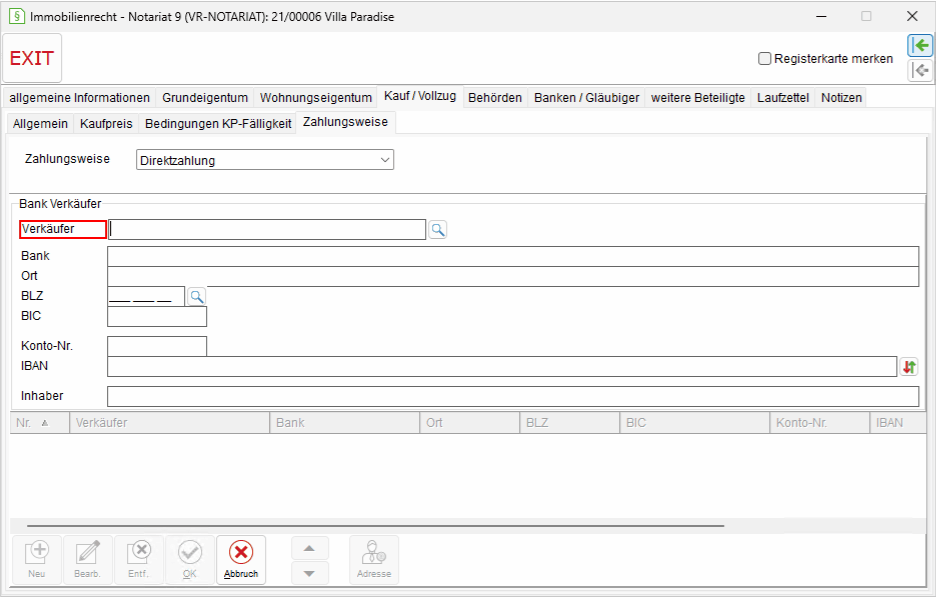Viewport: 936px width, 597px height.
Task: Open the BLZ lookup magnifier icon
Action: pos(196,296)
